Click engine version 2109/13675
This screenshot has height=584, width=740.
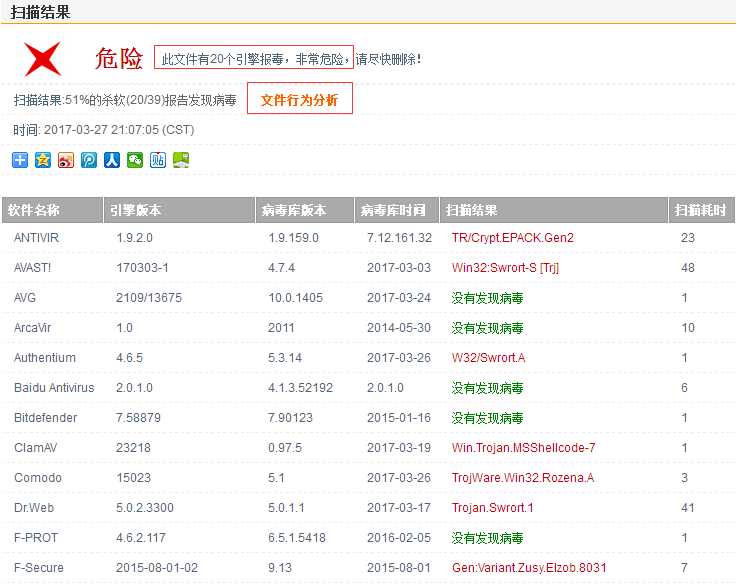pyautogui.click(x=149, y=298)
